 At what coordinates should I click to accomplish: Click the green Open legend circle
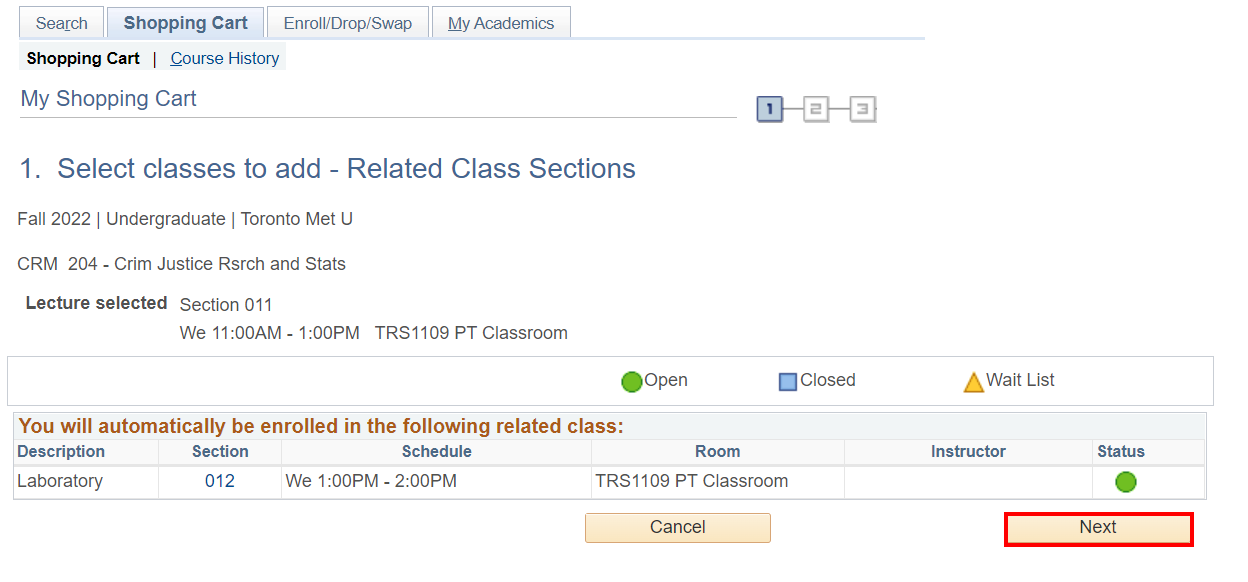[x=631, y=381]
